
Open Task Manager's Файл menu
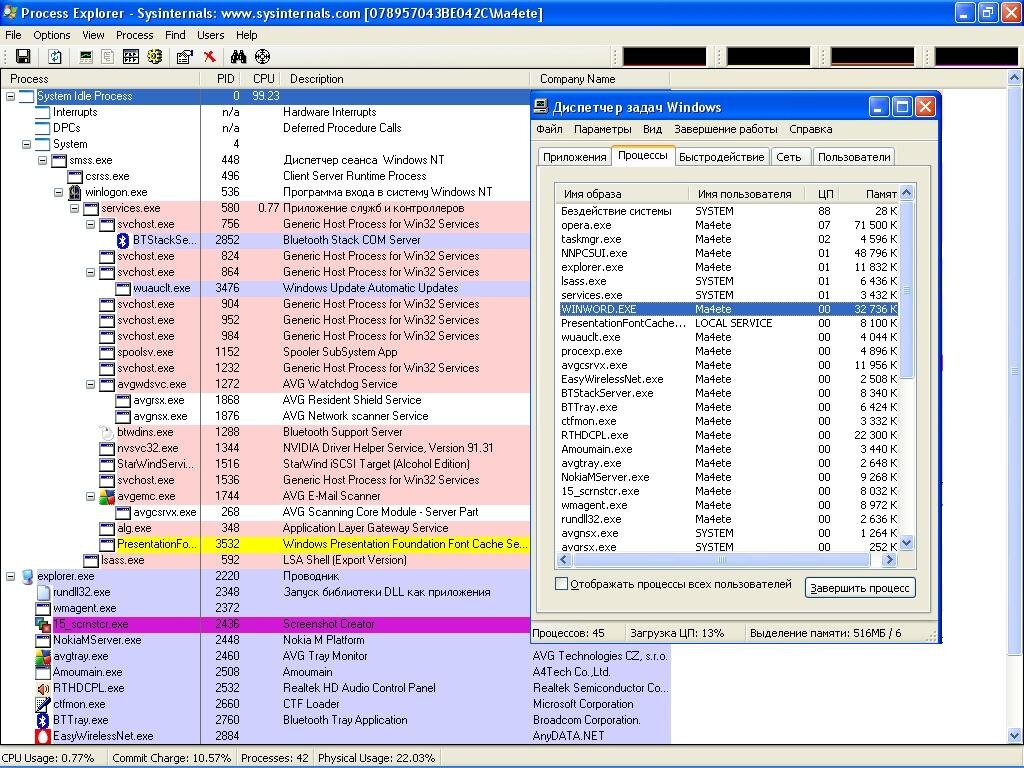pyautogui.click(x=549, y=129)
